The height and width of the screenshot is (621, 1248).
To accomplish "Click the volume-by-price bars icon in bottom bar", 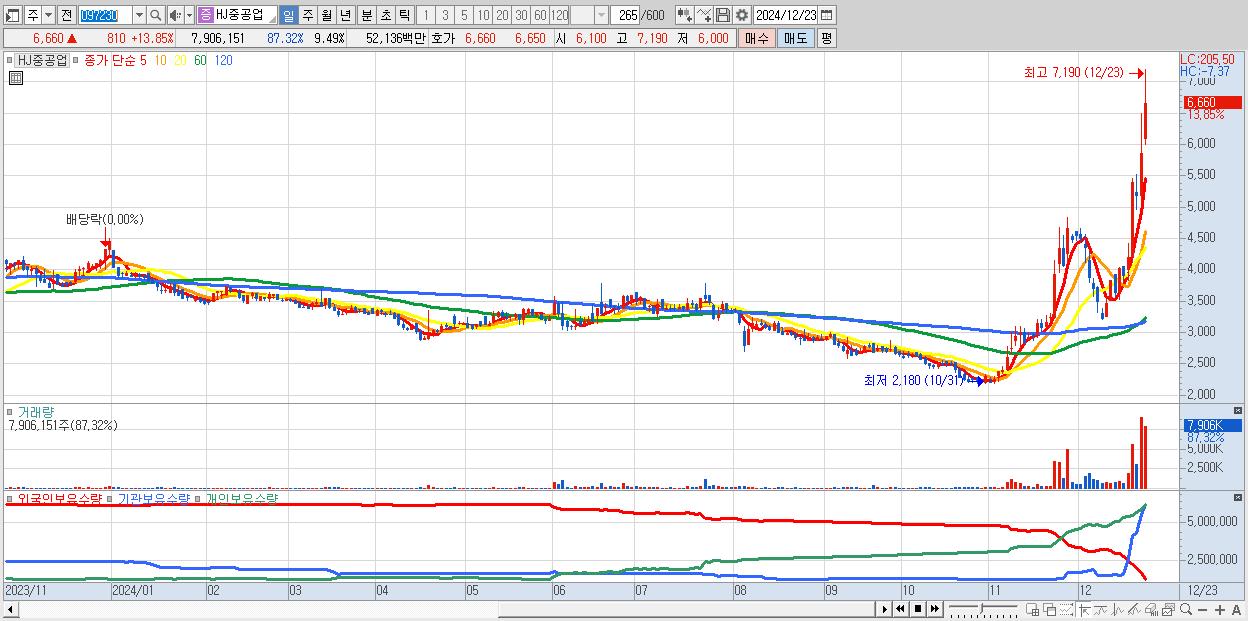I will tap(1151, 609).
